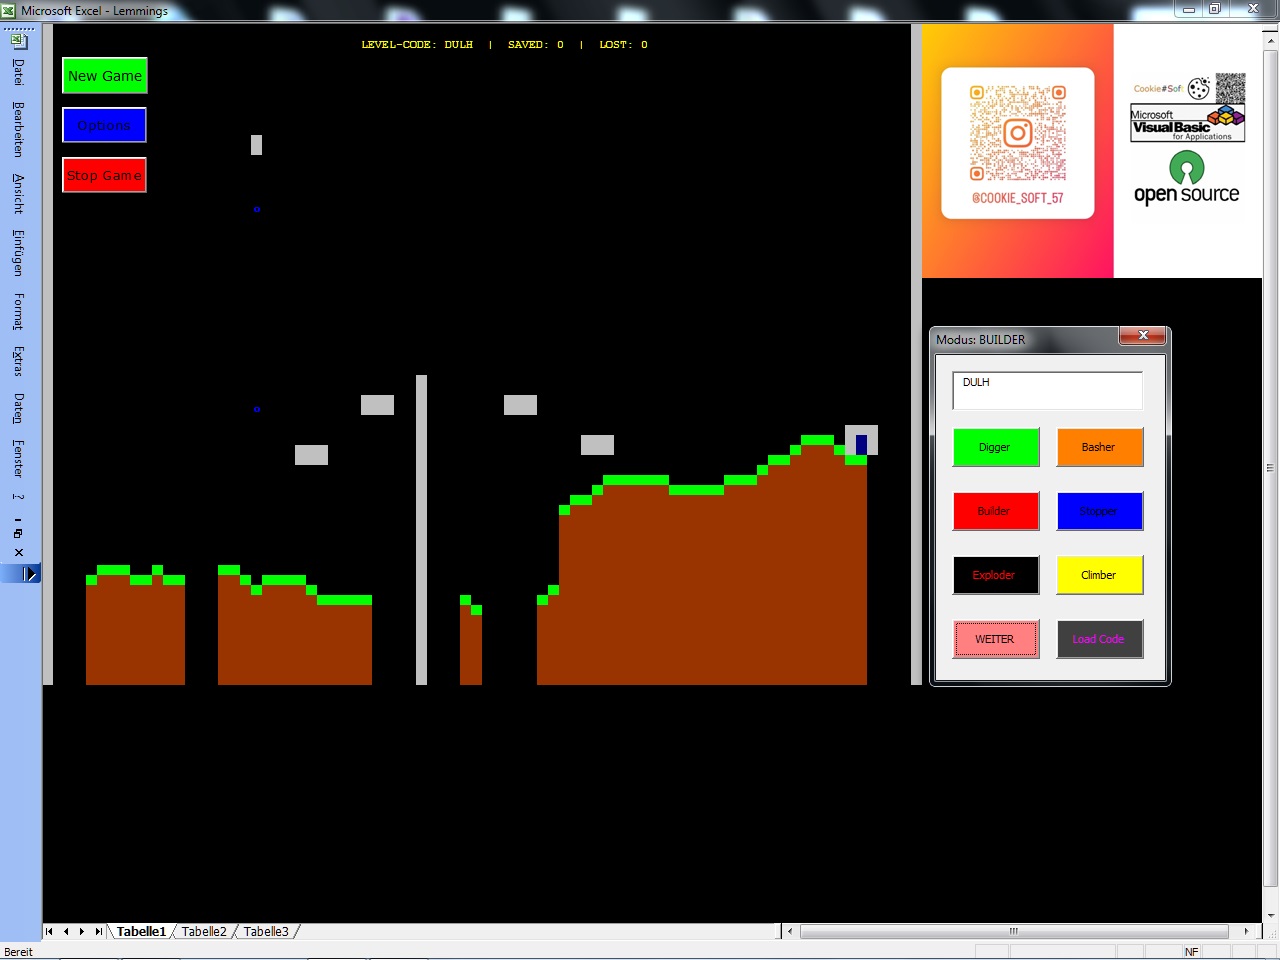Open the ? help menu
The width and height of the screenshot is (1280, 960).
[19, 496]
